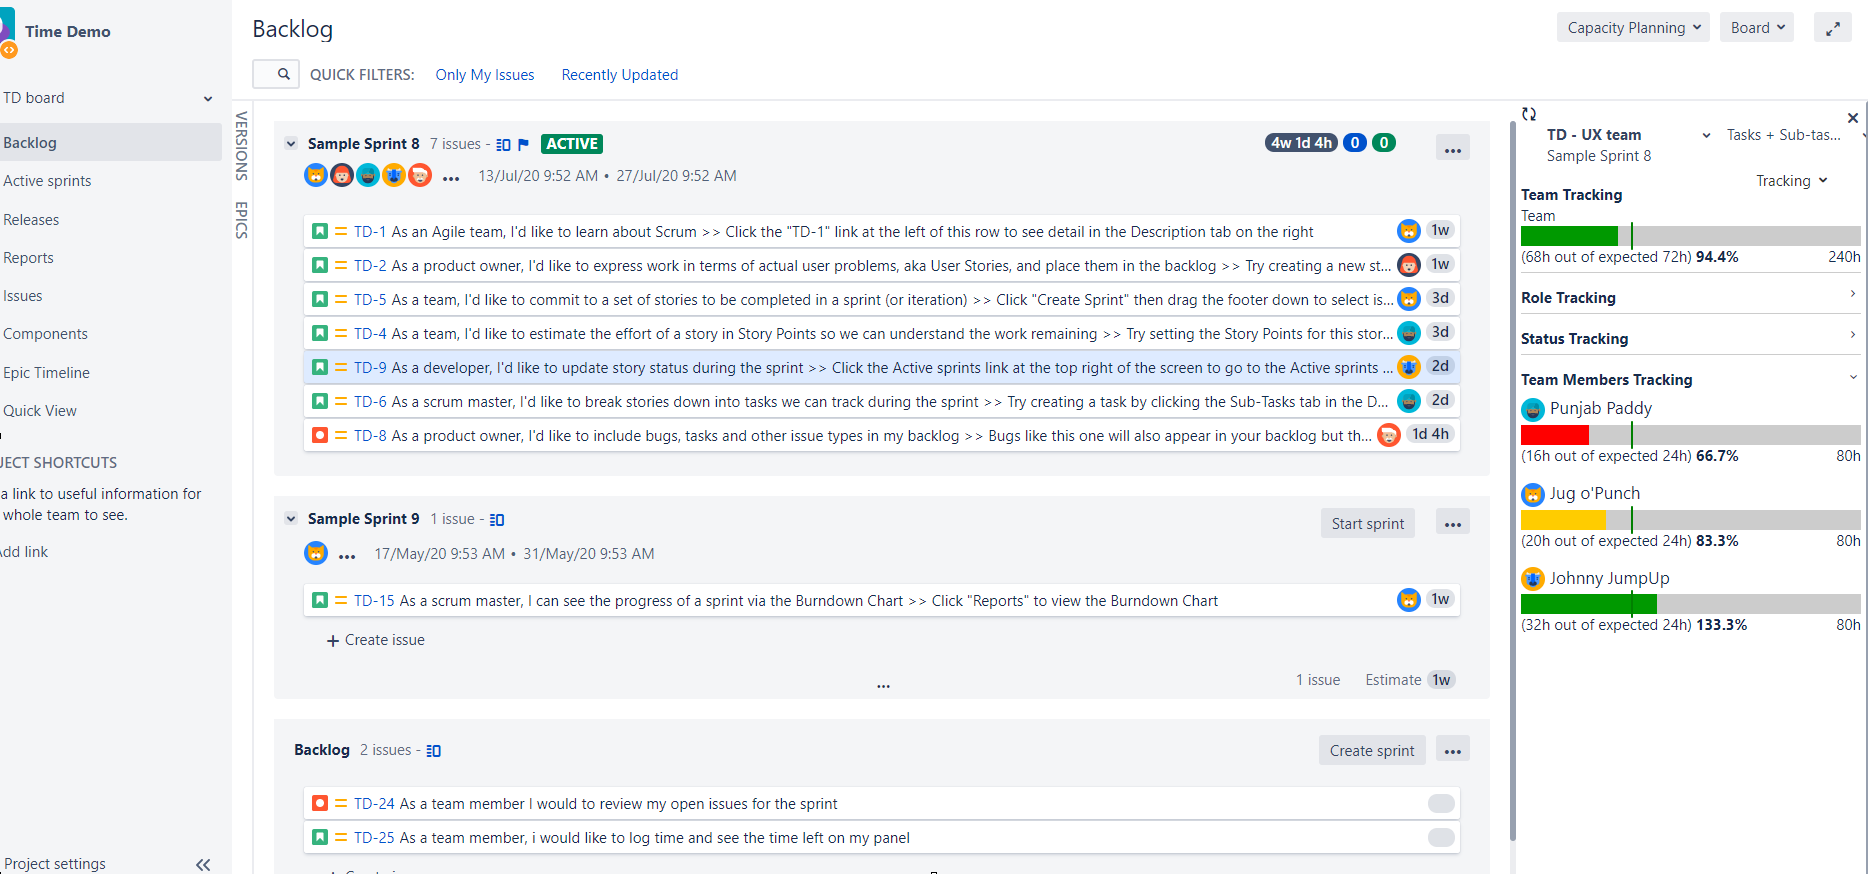Open Backlog in the sidebar
The height and width of the screenshot is (874, 1868).
[110, 143]
